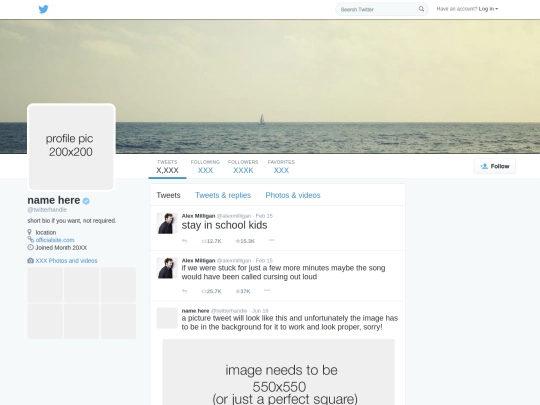This screenshot has width=540, height=405.
Task: Click the name here profile name
Action: pyautogui.click(x=54, y=200)
